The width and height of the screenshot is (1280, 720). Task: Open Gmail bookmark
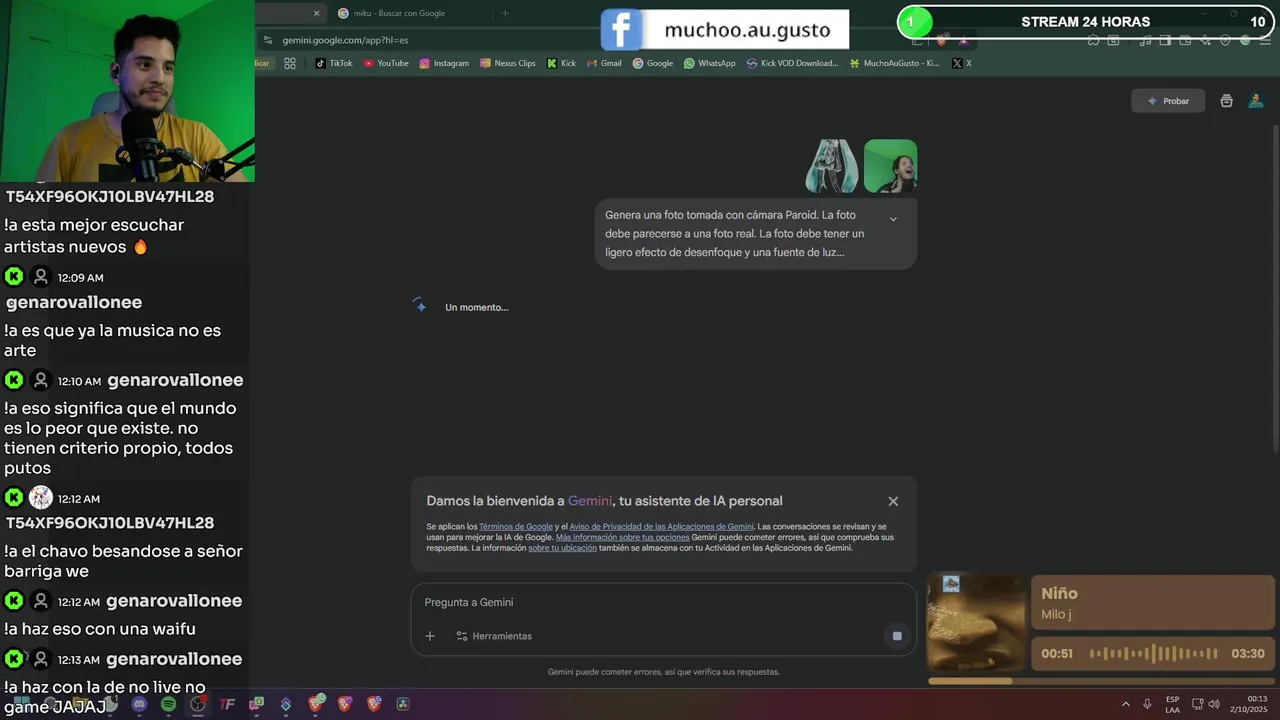pos(604,63)
